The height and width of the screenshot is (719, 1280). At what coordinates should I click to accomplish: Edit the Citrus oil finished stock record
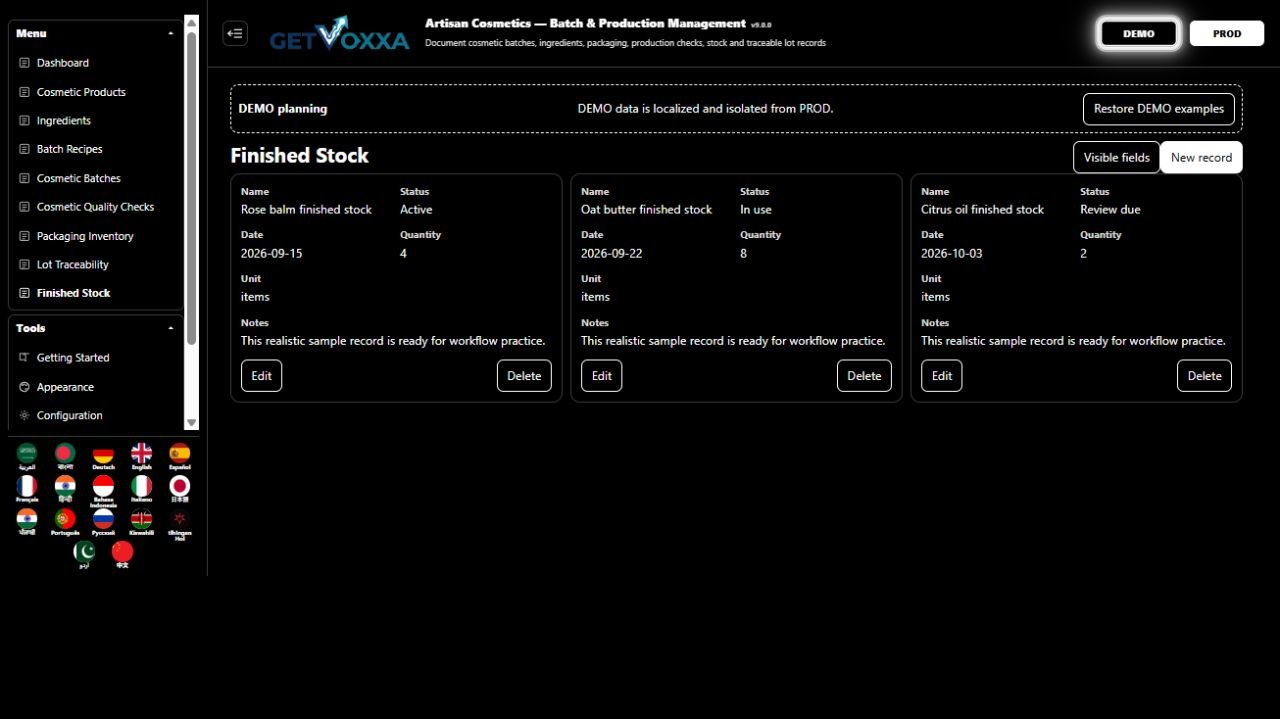click(x=941, y=376)
